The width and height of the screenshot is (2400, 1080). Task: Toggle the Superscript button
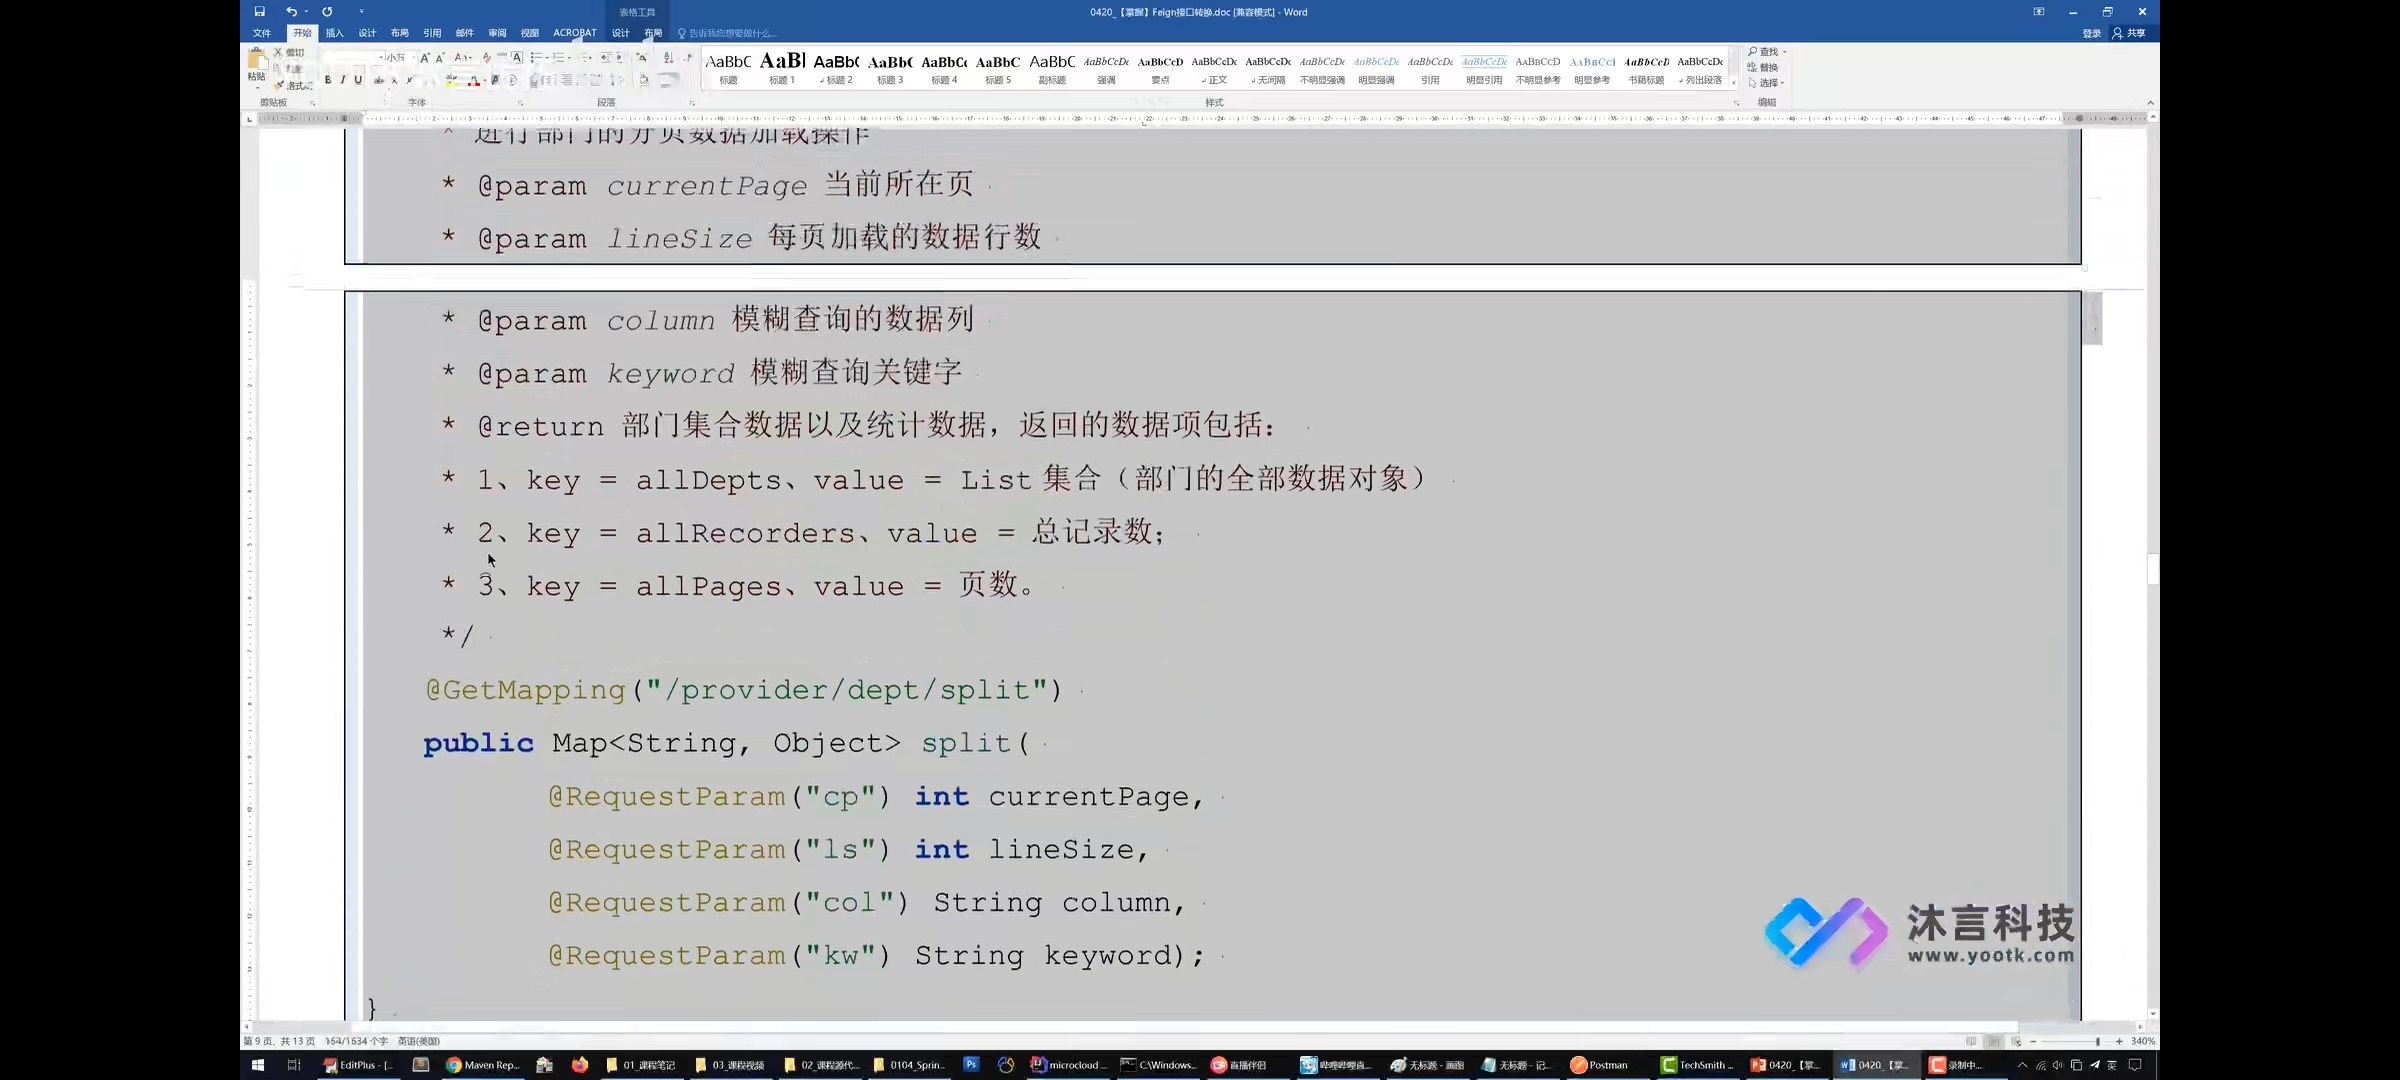coord(410,81)
